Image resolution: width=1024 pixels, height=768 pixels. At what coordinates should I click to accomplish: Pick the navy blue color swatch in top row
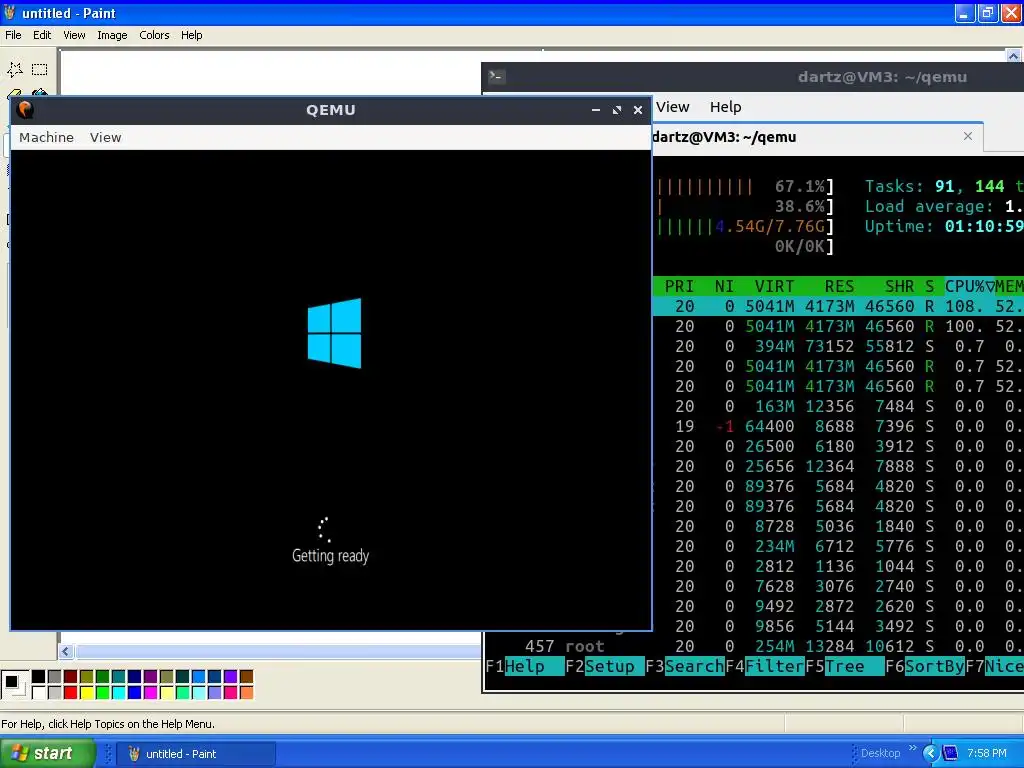tap(135, 677)
